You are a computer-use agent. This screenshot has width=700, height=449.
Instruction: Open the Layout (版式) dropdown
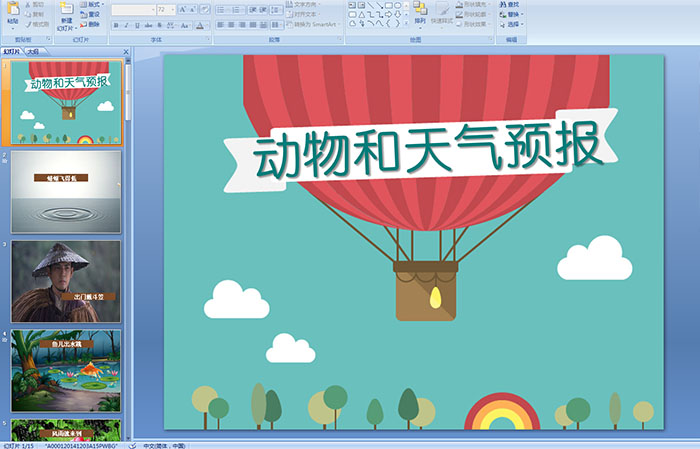click(x=92, y=4)
